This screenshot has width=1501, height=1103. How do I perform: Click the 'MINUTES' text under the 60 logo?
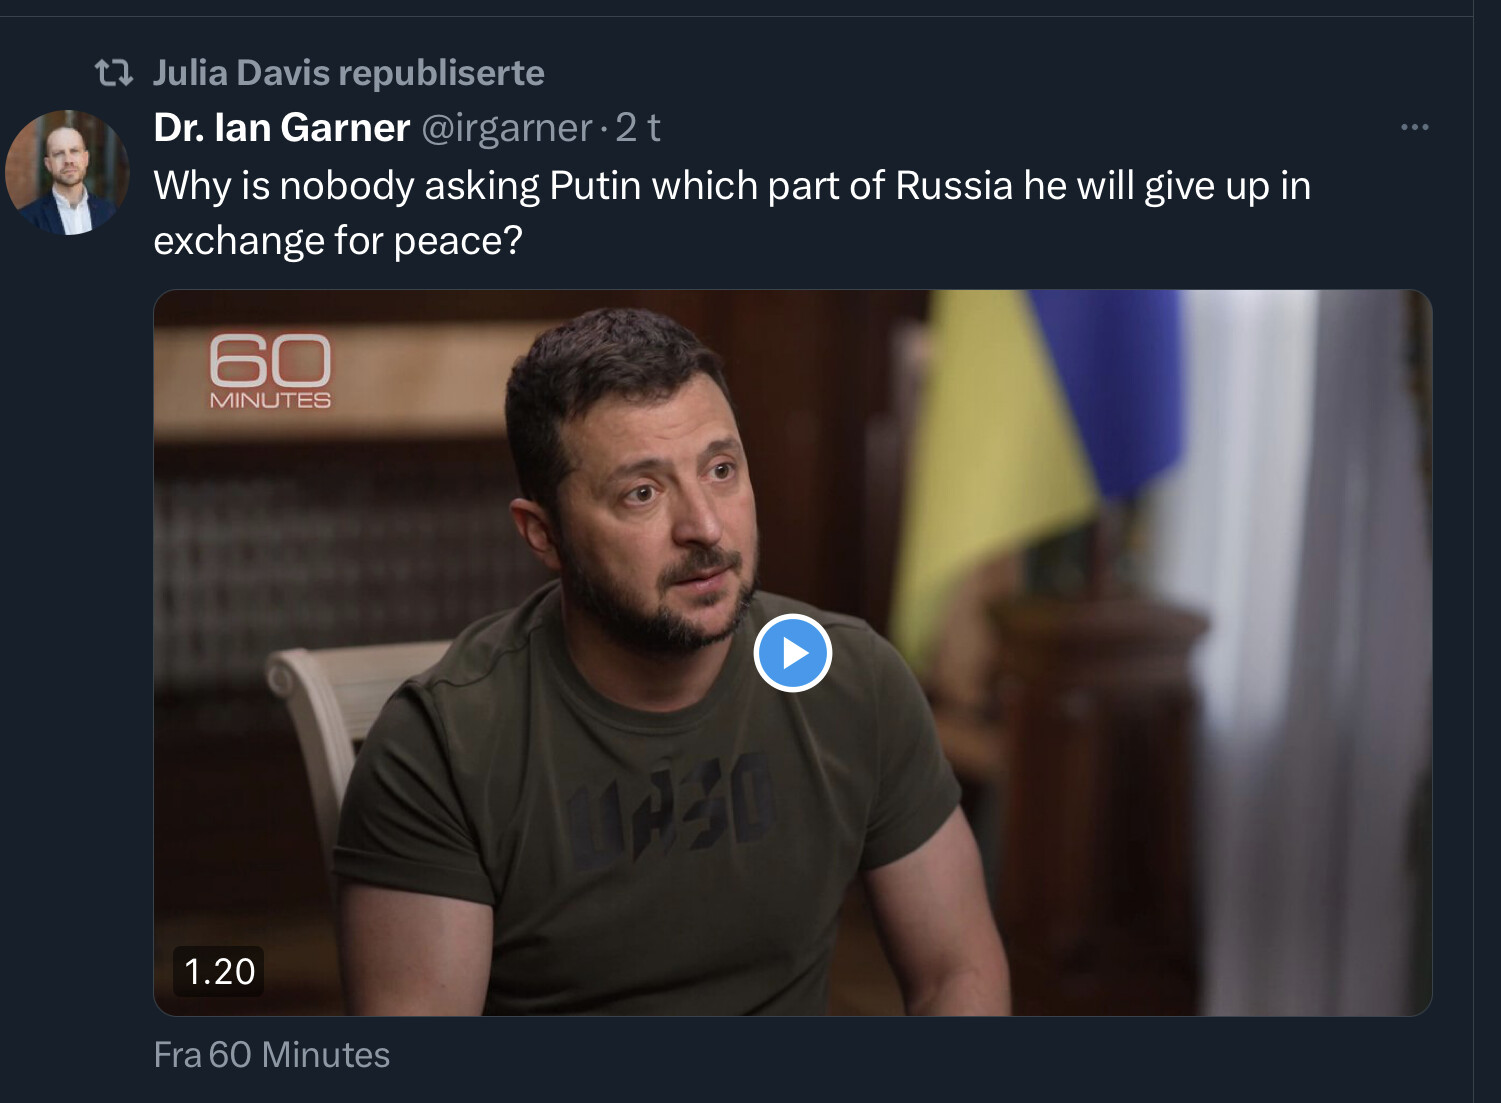[x=270, y=400]
